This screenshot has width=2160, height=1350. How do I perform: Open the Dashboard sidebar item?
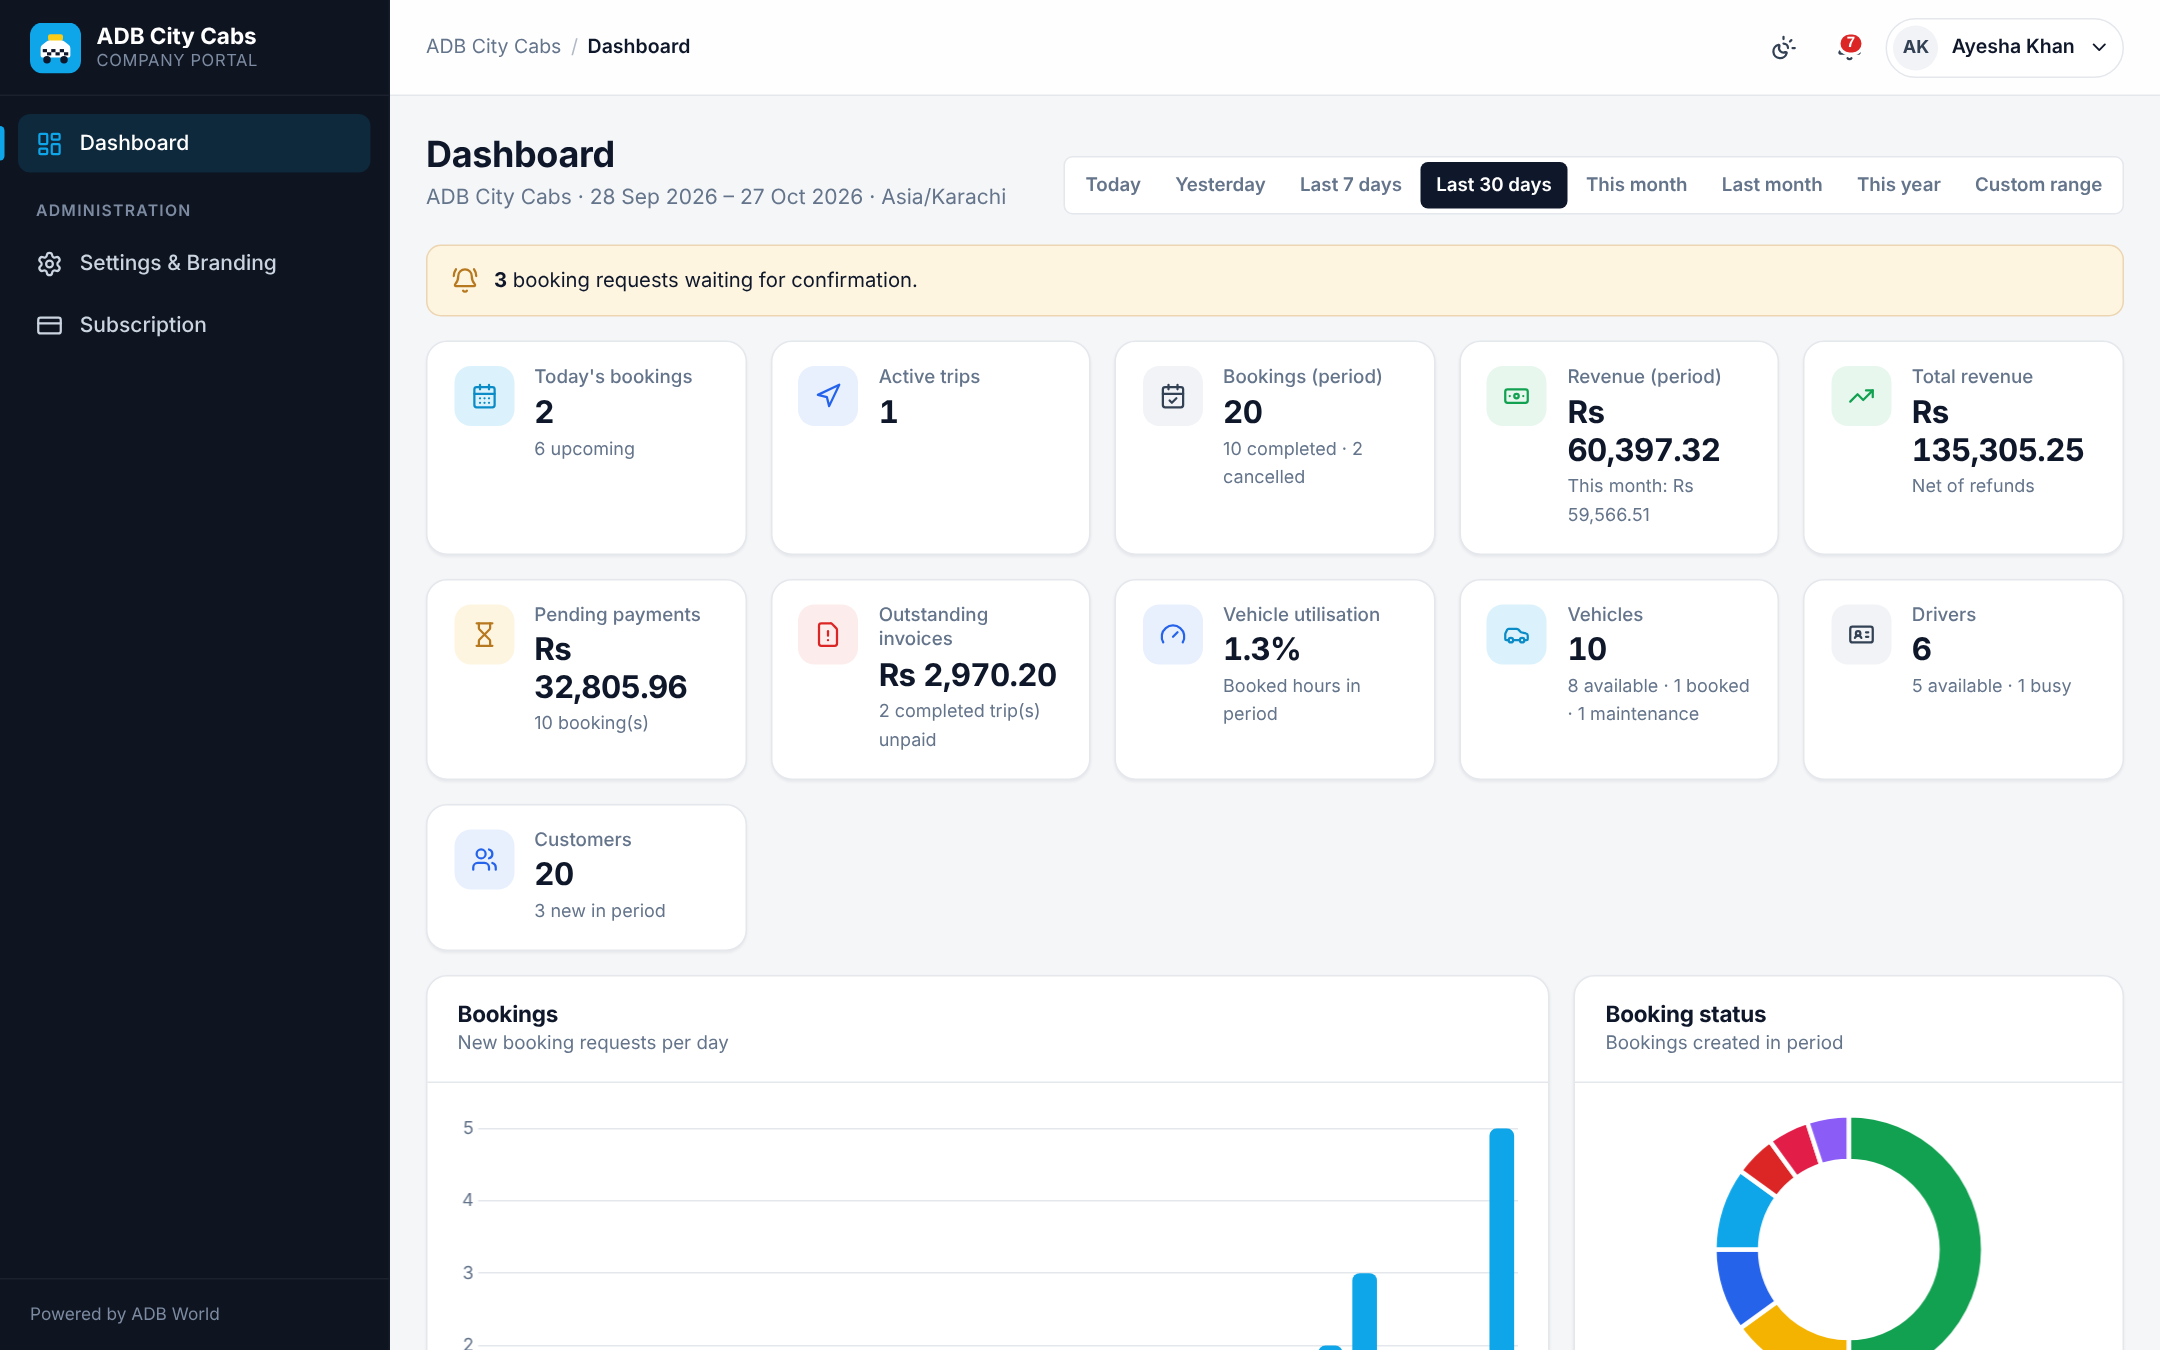pos(194,143)
